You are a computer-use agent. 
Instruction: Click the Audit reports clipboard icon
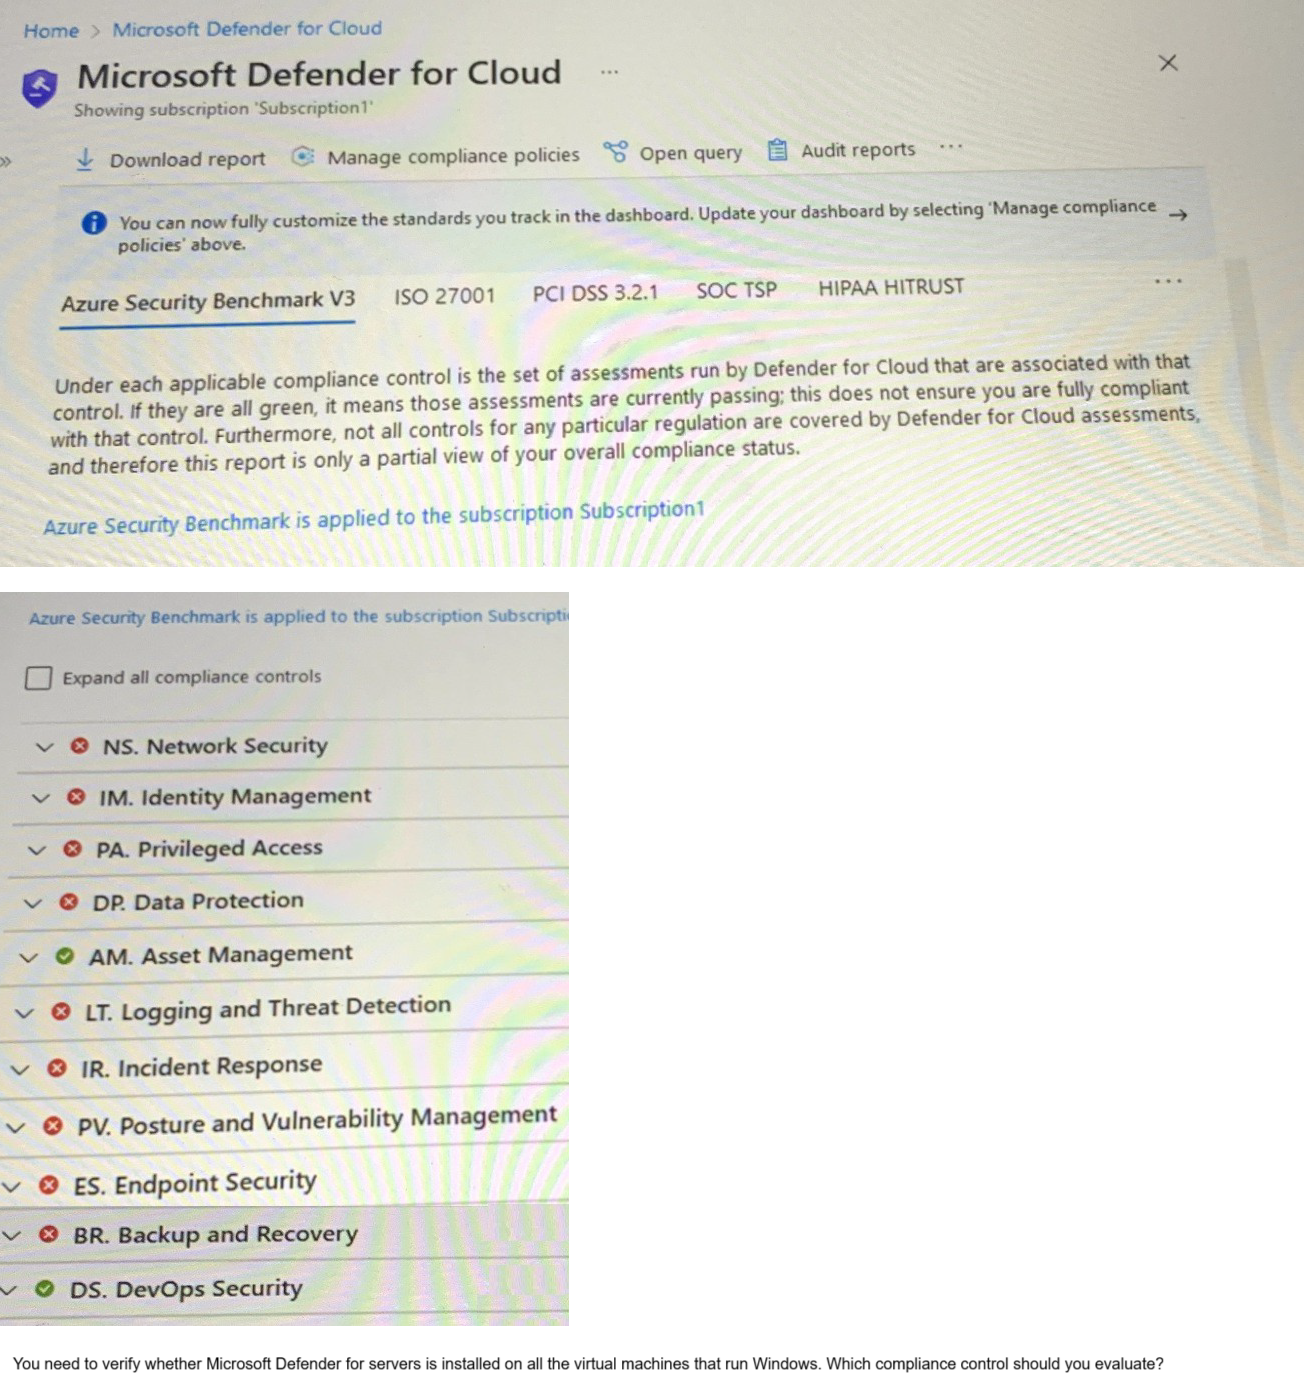[777, 150]
